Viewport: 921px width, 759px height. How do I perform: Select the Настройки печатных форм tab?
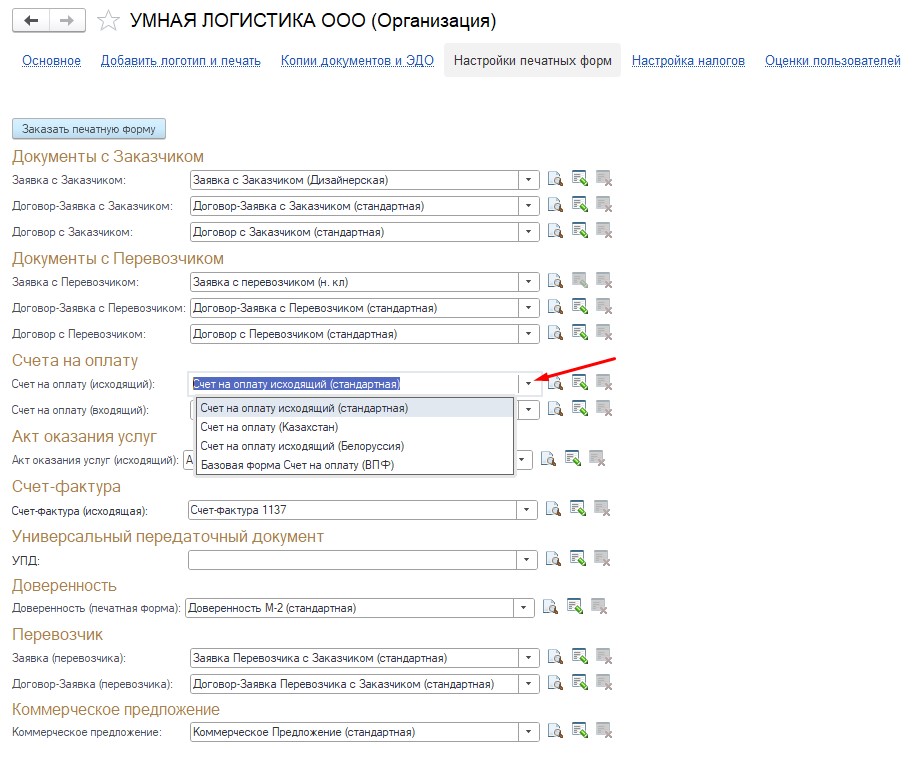[x=532, y=61]
